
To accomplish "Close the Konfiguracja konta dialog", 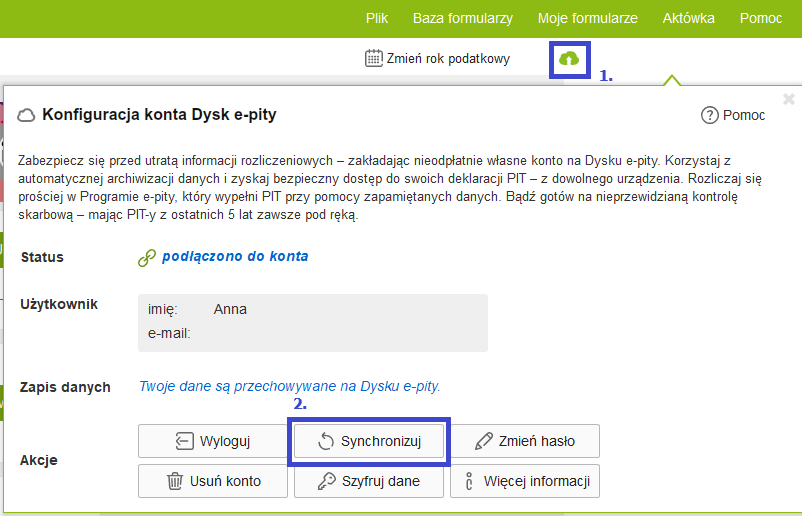I will coord(788,99).
